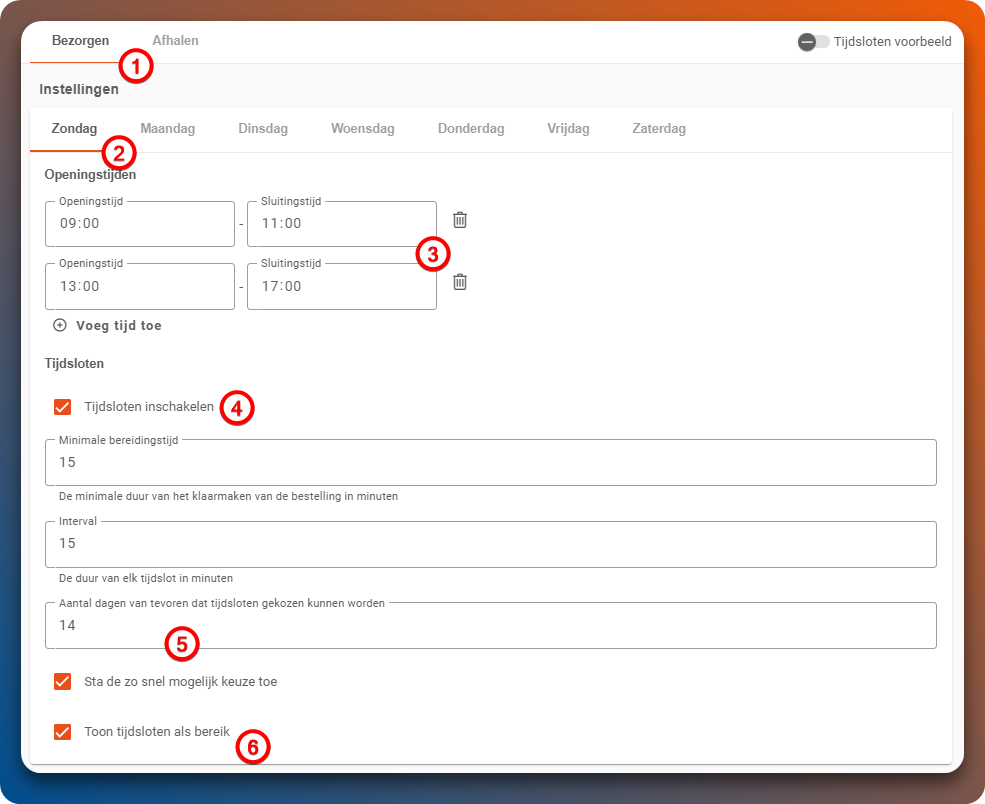Focus the Minimale bereidingstijd input field
The image size is (985, 804).
pos(490,462)
